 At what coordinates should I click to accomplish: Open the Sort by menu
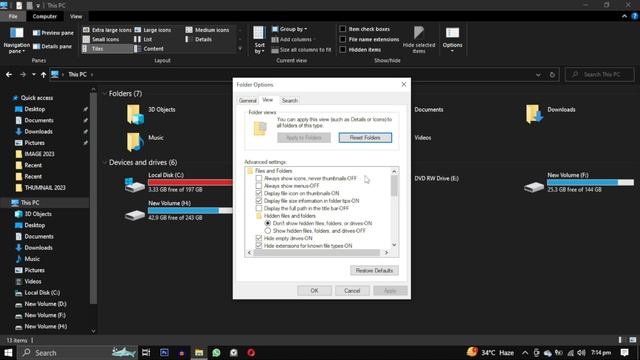259,40
